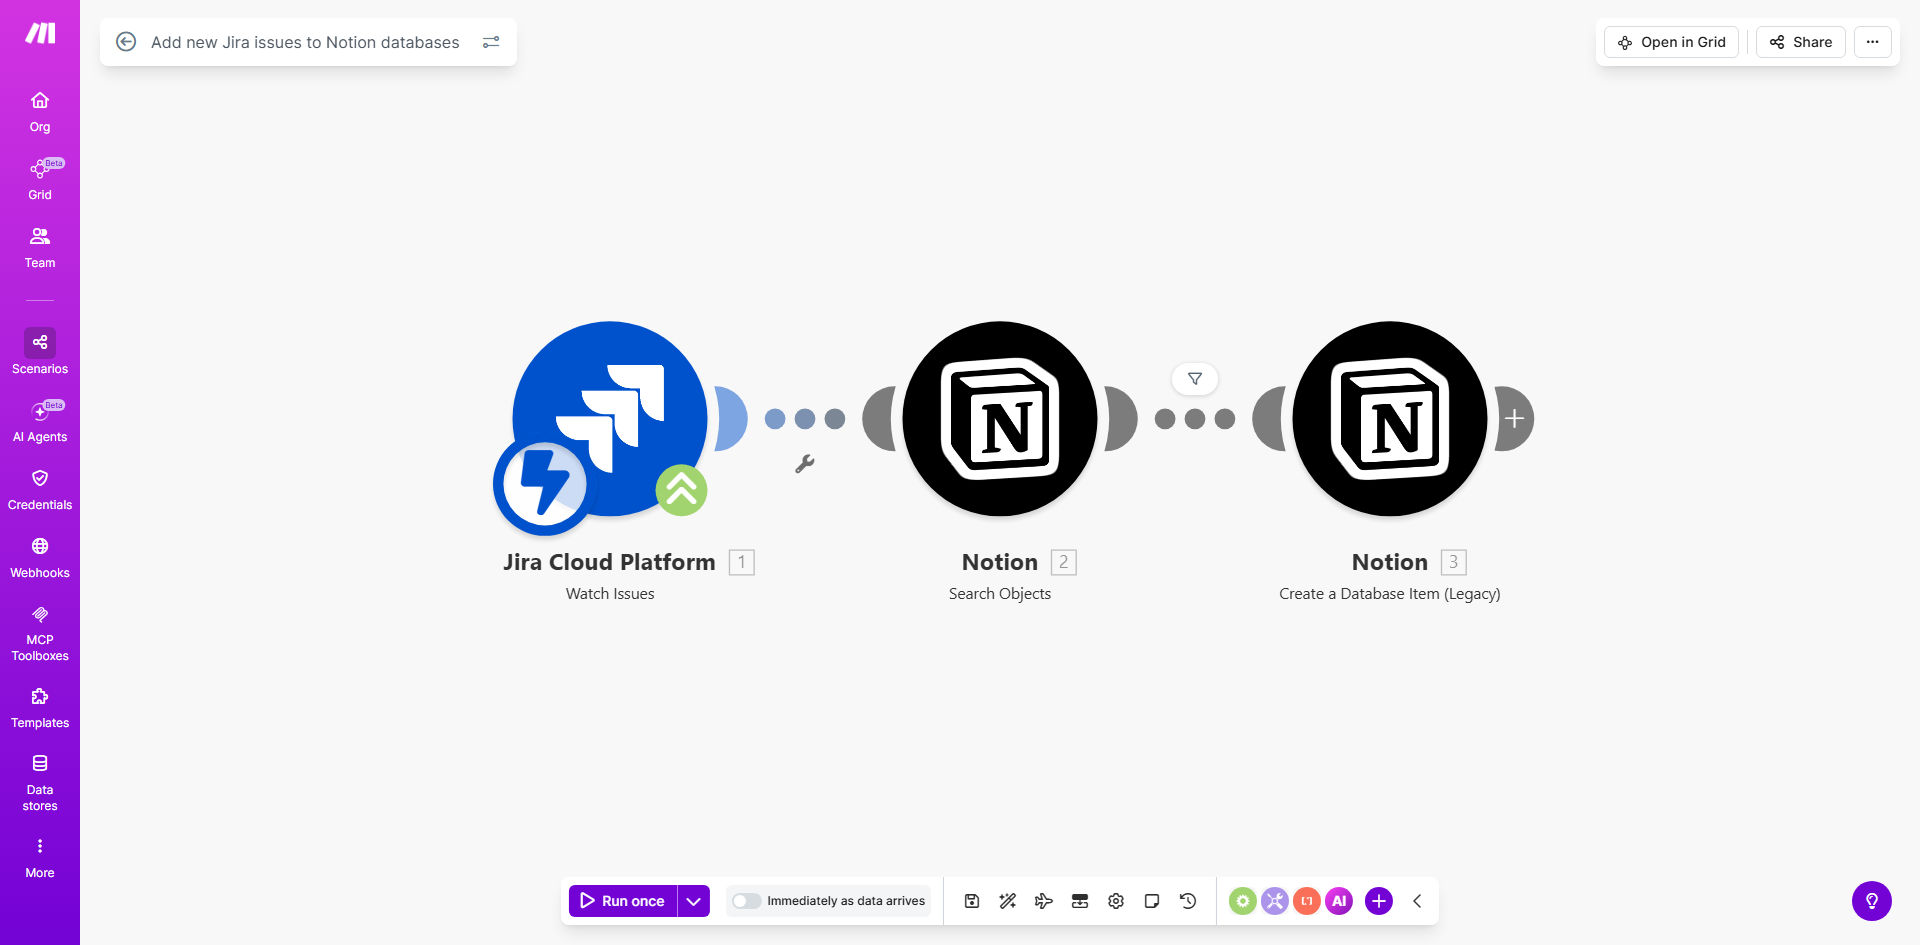Click the filter funnel between Notion modules
Screen dimensions: 1920x945
pyautogui.click(x=1195, y=379)
